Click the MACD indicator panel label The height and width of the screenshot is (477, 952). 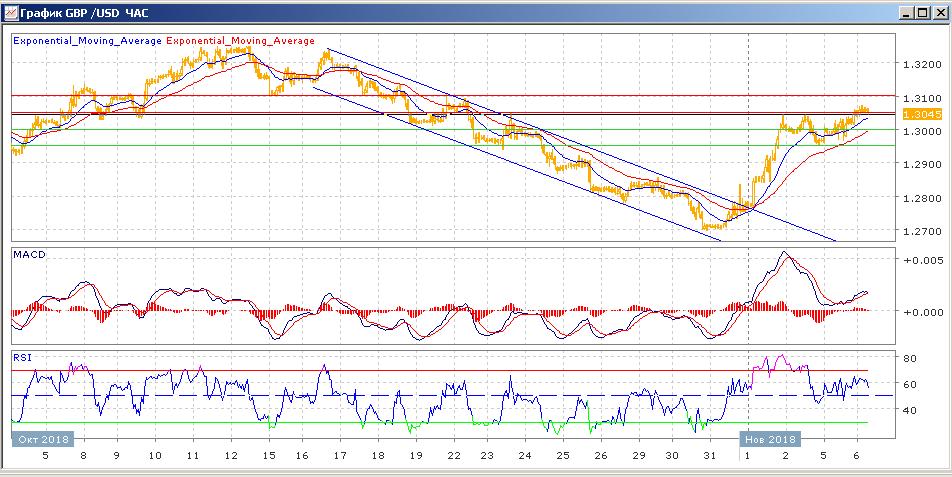pos(27,254)
